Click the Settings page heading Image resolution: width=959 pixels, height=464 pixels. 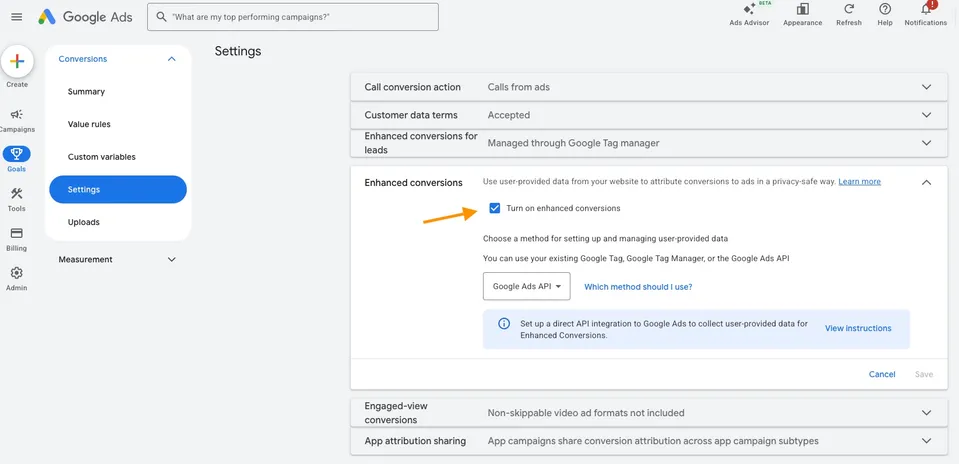pos(238,51)
